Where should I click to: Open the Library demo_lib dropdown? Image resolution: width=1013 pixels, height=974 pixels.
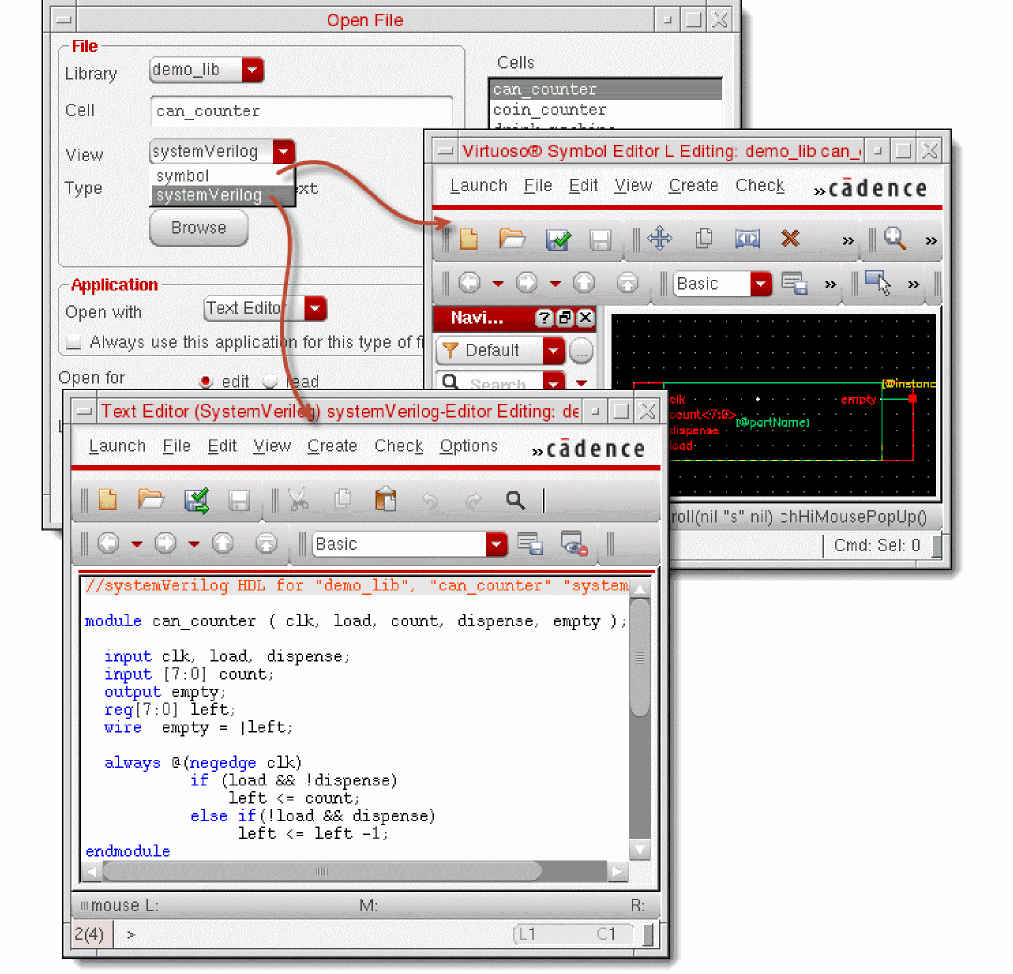point(252,70)
